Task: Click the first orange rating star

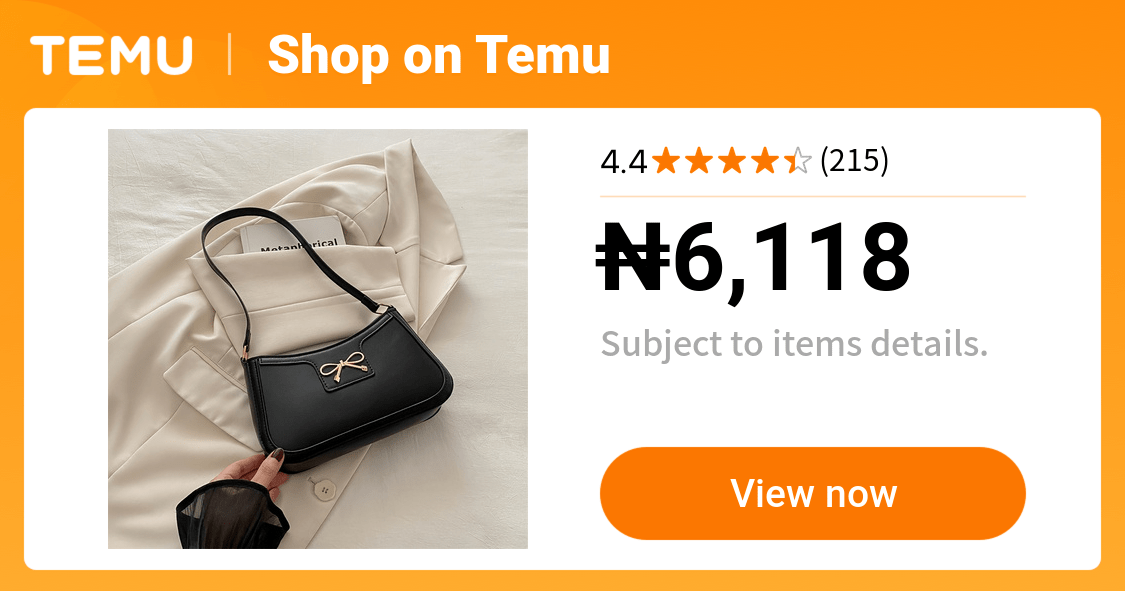Action: pyautogui.click(x=666, y=161)
